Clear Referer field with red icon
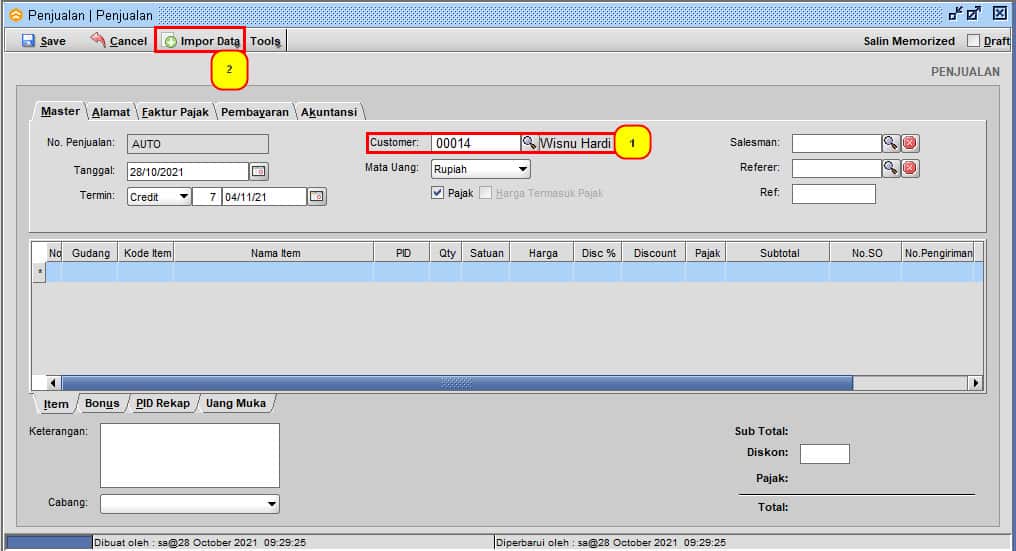This screenshot has height=551, width=1016. 909,168
